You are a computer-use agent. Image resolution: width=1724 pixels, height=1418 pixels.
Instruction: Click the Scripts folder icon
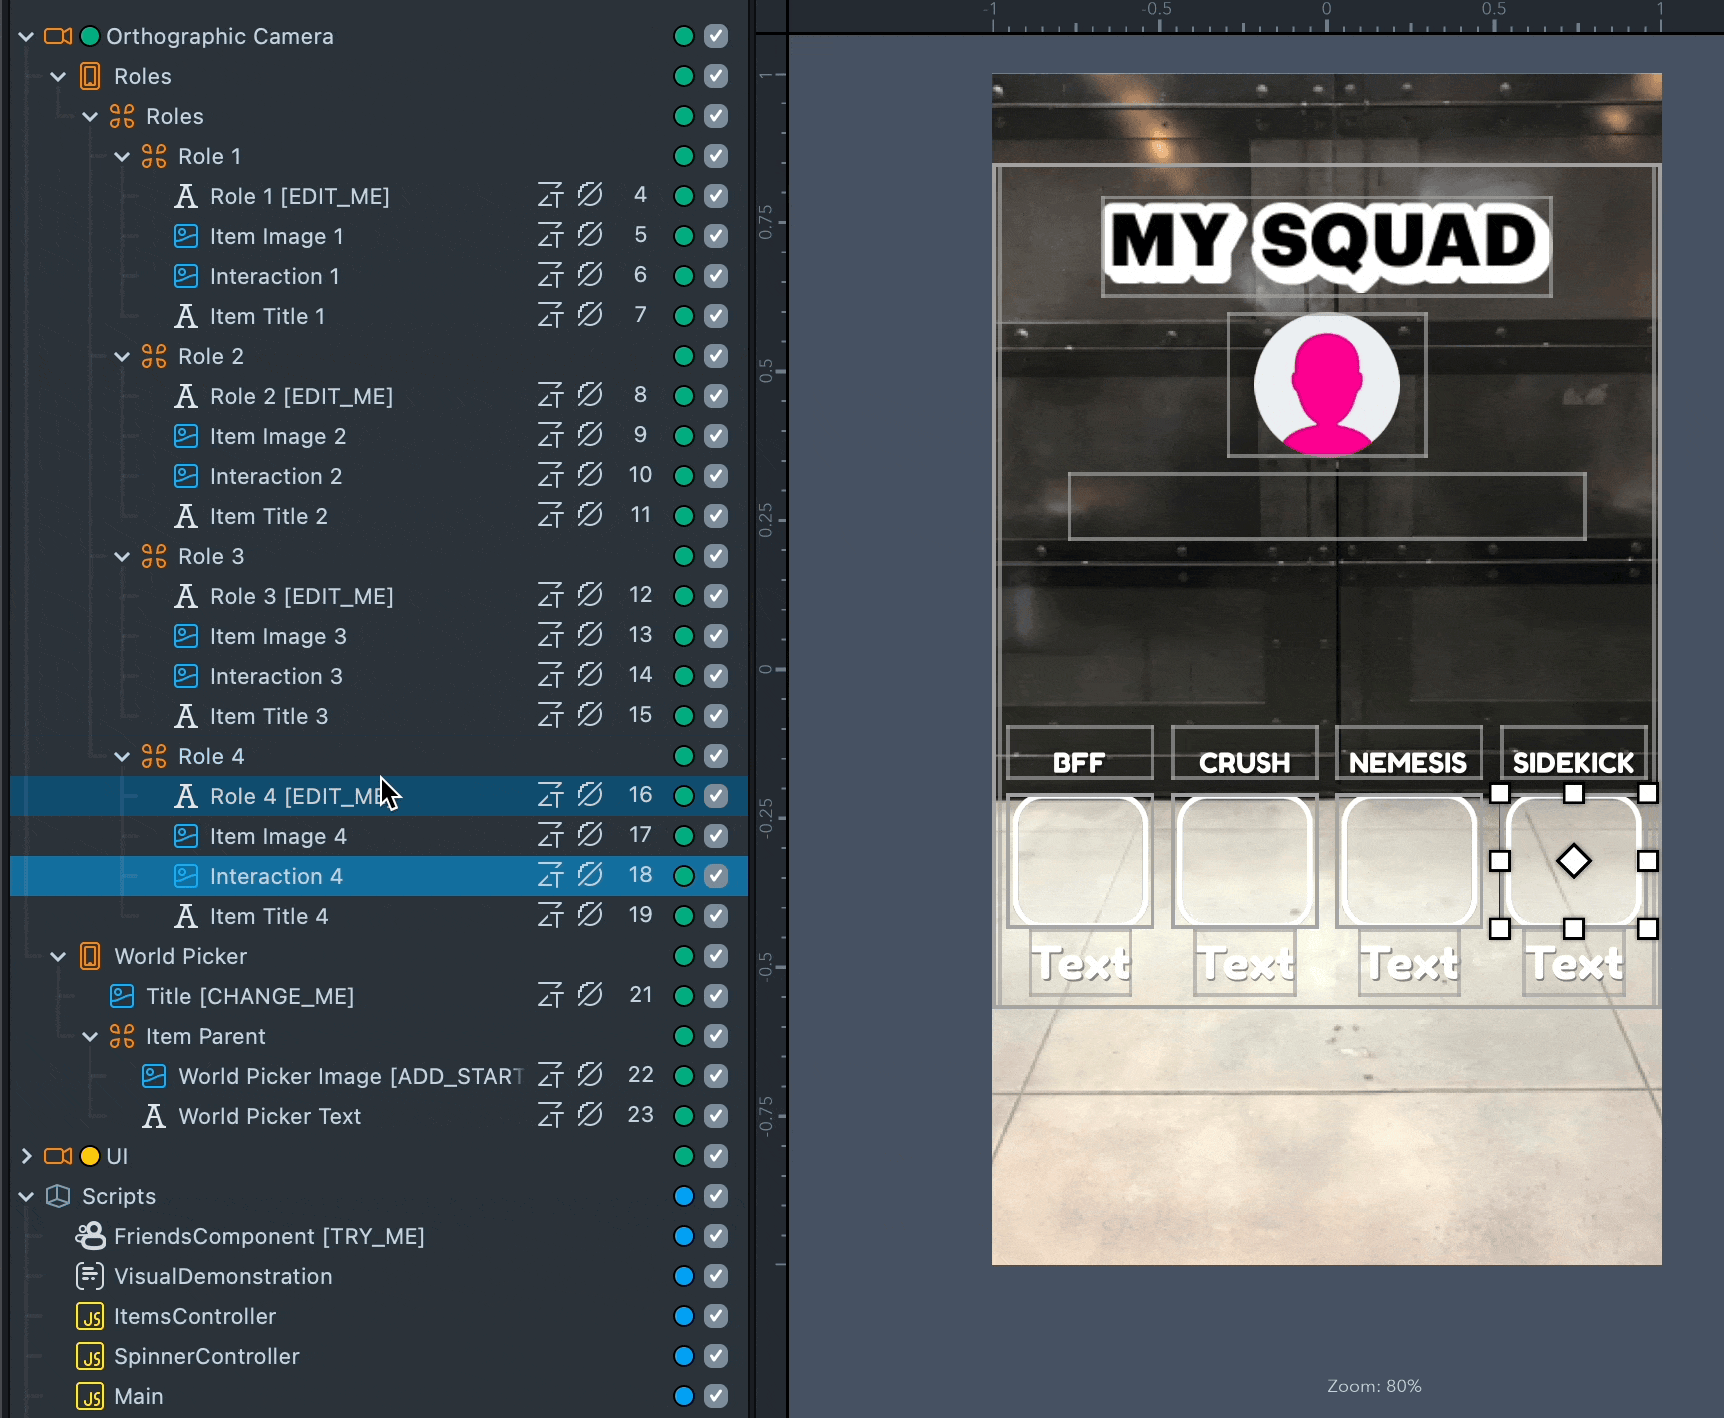[58, 1196]
